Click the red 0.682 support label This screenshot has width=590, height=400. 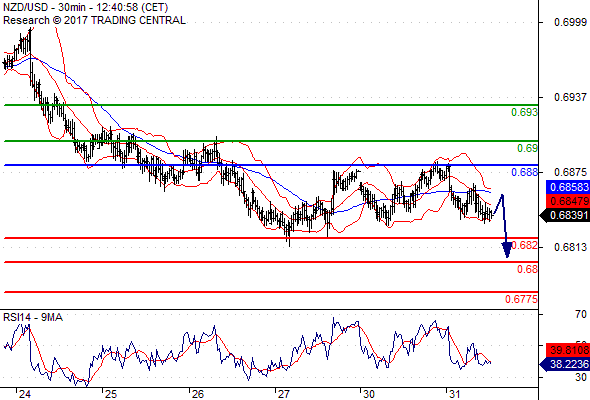(525, 245)
